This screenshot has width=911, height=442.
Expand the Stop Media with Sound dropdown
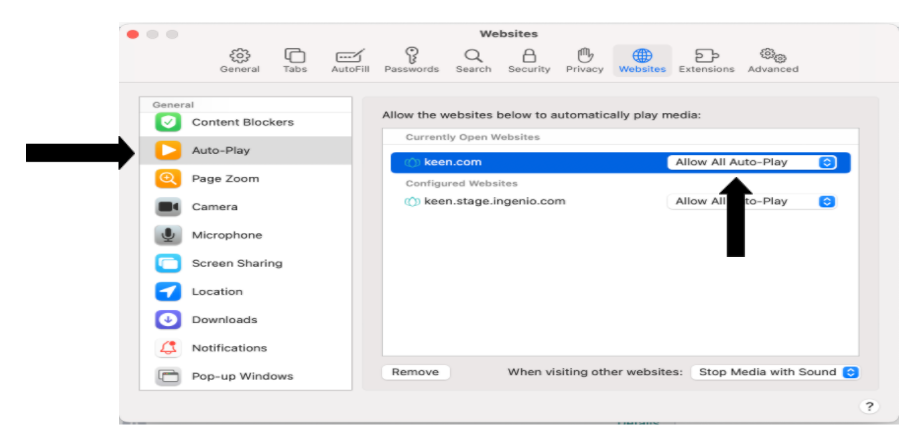(774, 372)
